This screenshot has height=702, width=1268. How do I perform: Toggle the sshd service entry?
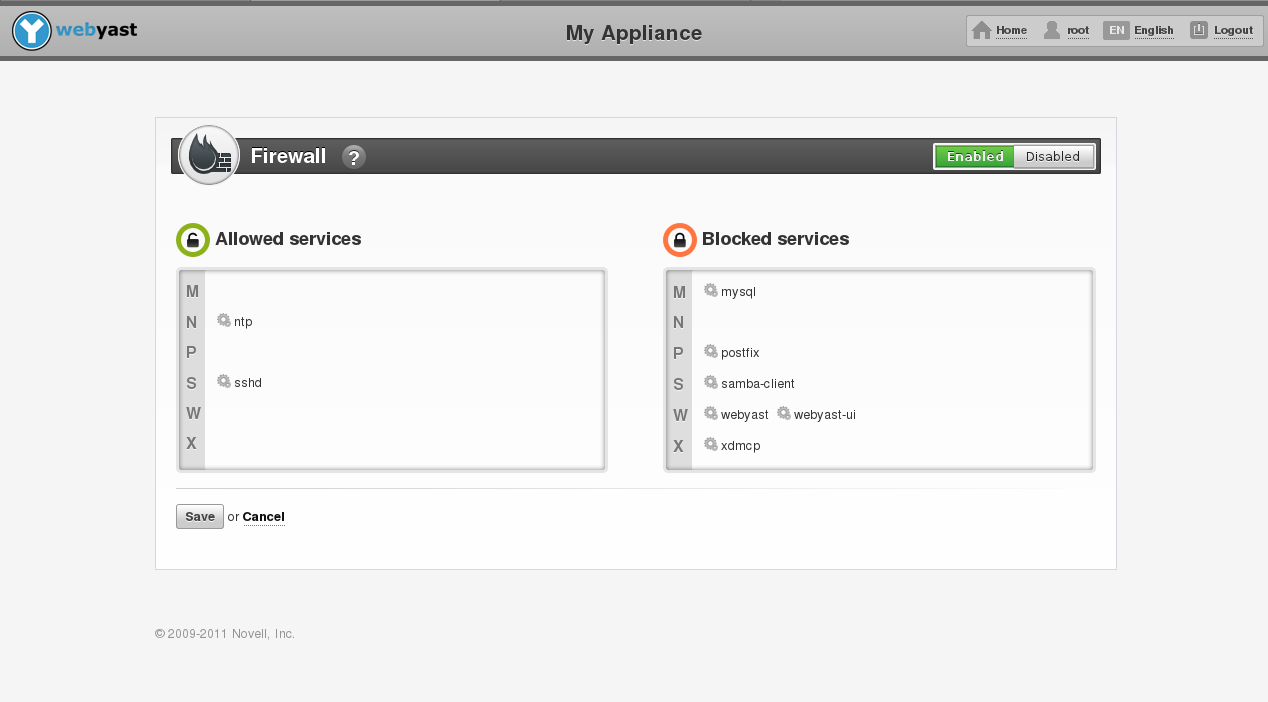tap(247, 382)
